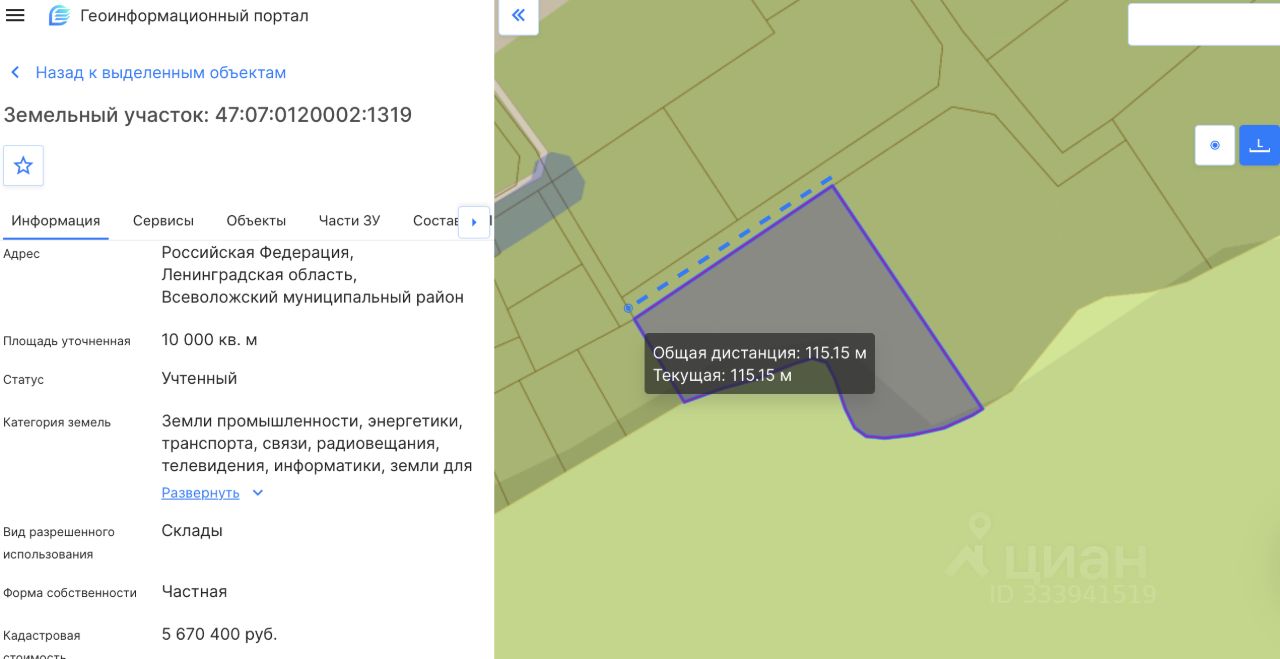Toggle the ruler measurement tool
The image size is (1280, 659).
(x=1260, y=145)
